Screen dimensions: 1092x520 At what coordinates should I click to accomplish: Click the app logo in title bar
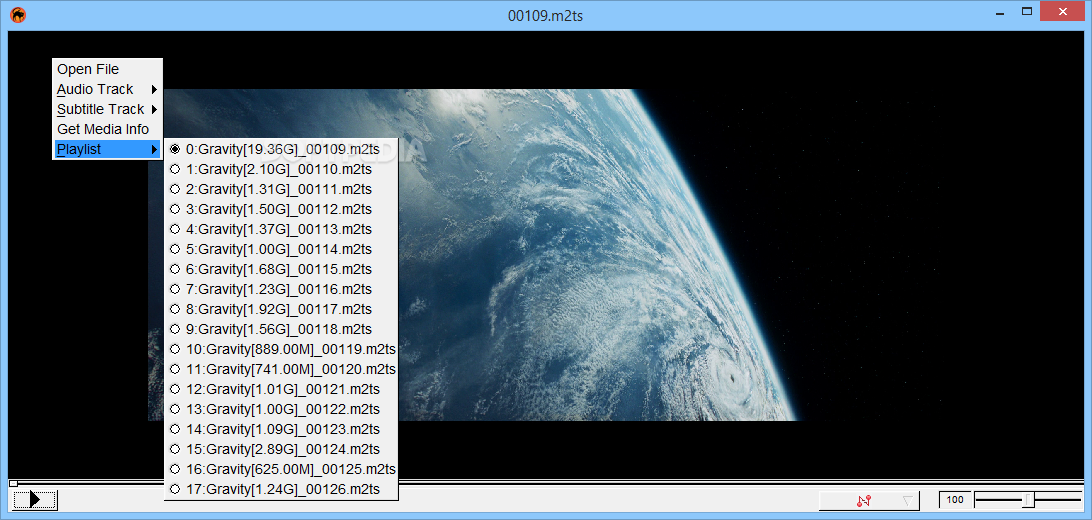coord(18,14)
